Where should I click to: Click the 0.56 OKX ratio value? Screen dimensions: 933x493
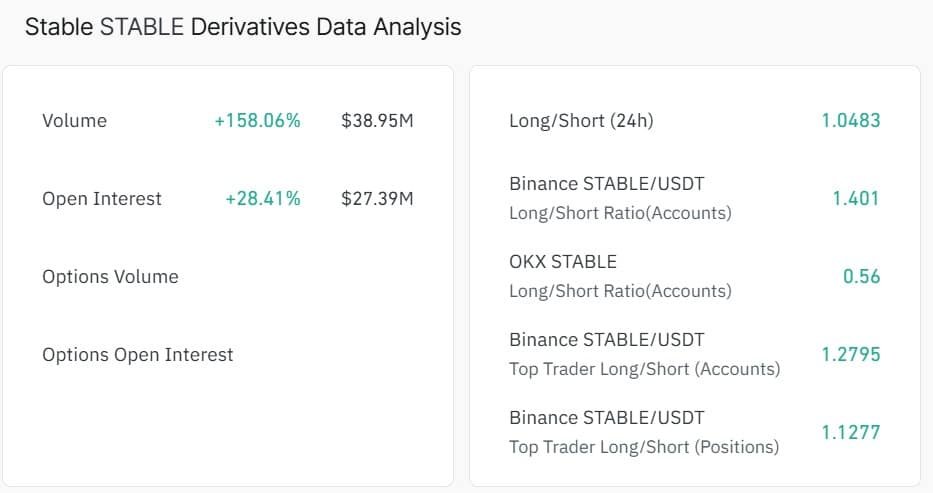click(x=861, y=277)
